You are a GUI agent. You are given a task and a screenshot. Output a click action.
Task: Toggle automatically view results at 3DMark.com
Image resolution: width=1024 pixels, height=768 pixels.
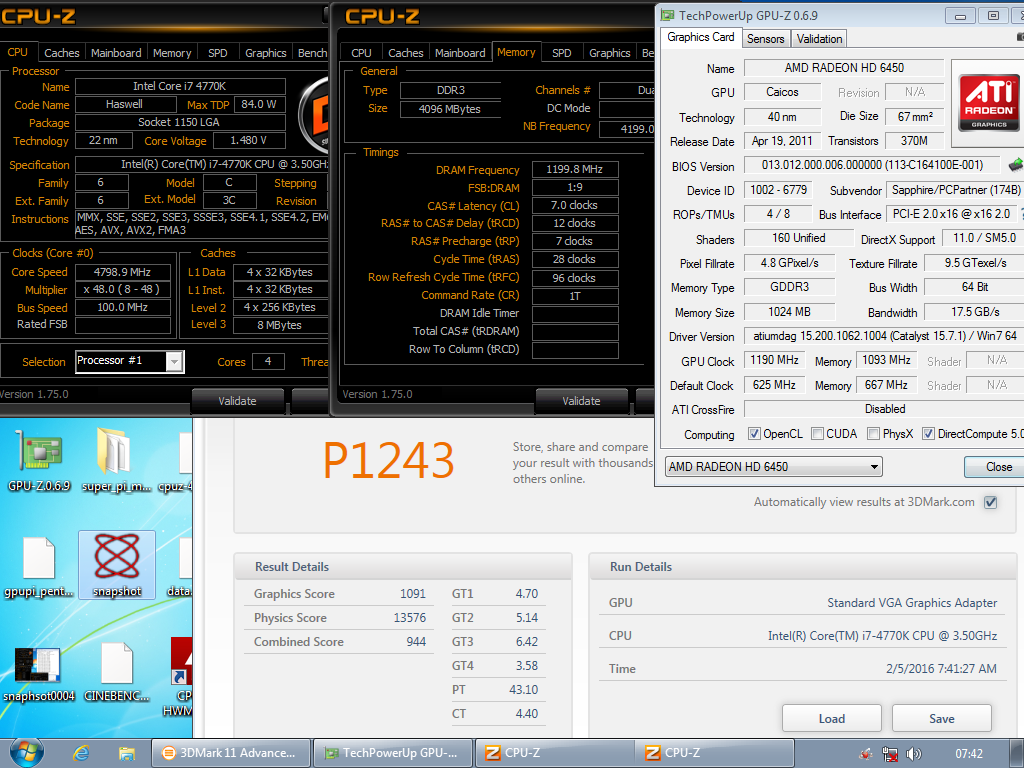[990, 502]
